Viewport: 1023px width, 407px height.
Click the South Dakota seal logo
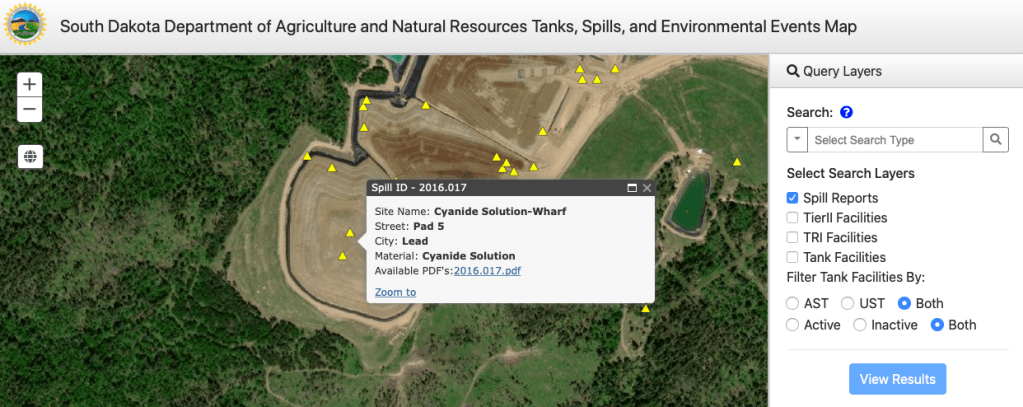tap(26, 26)
